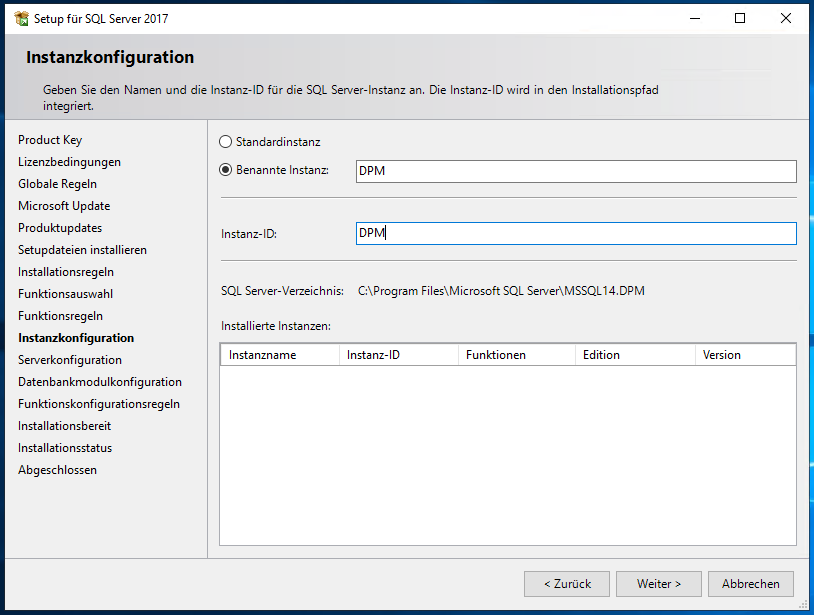This screenshot has width=814, height=615.
Task: Select Funktionskonfigurationsregeln step in sidebar
Action: [x=99, y=404]
